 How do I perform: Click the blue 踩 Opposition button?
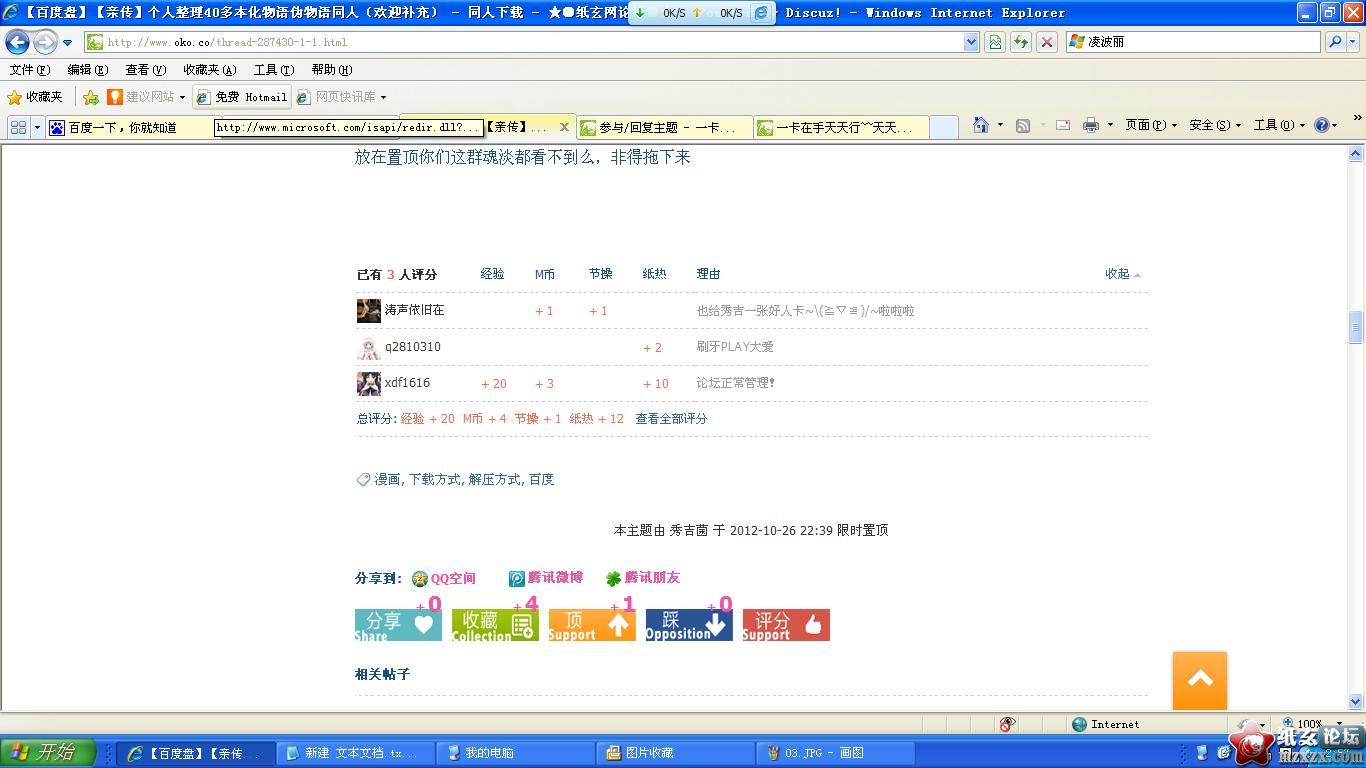tap(688, 625)
